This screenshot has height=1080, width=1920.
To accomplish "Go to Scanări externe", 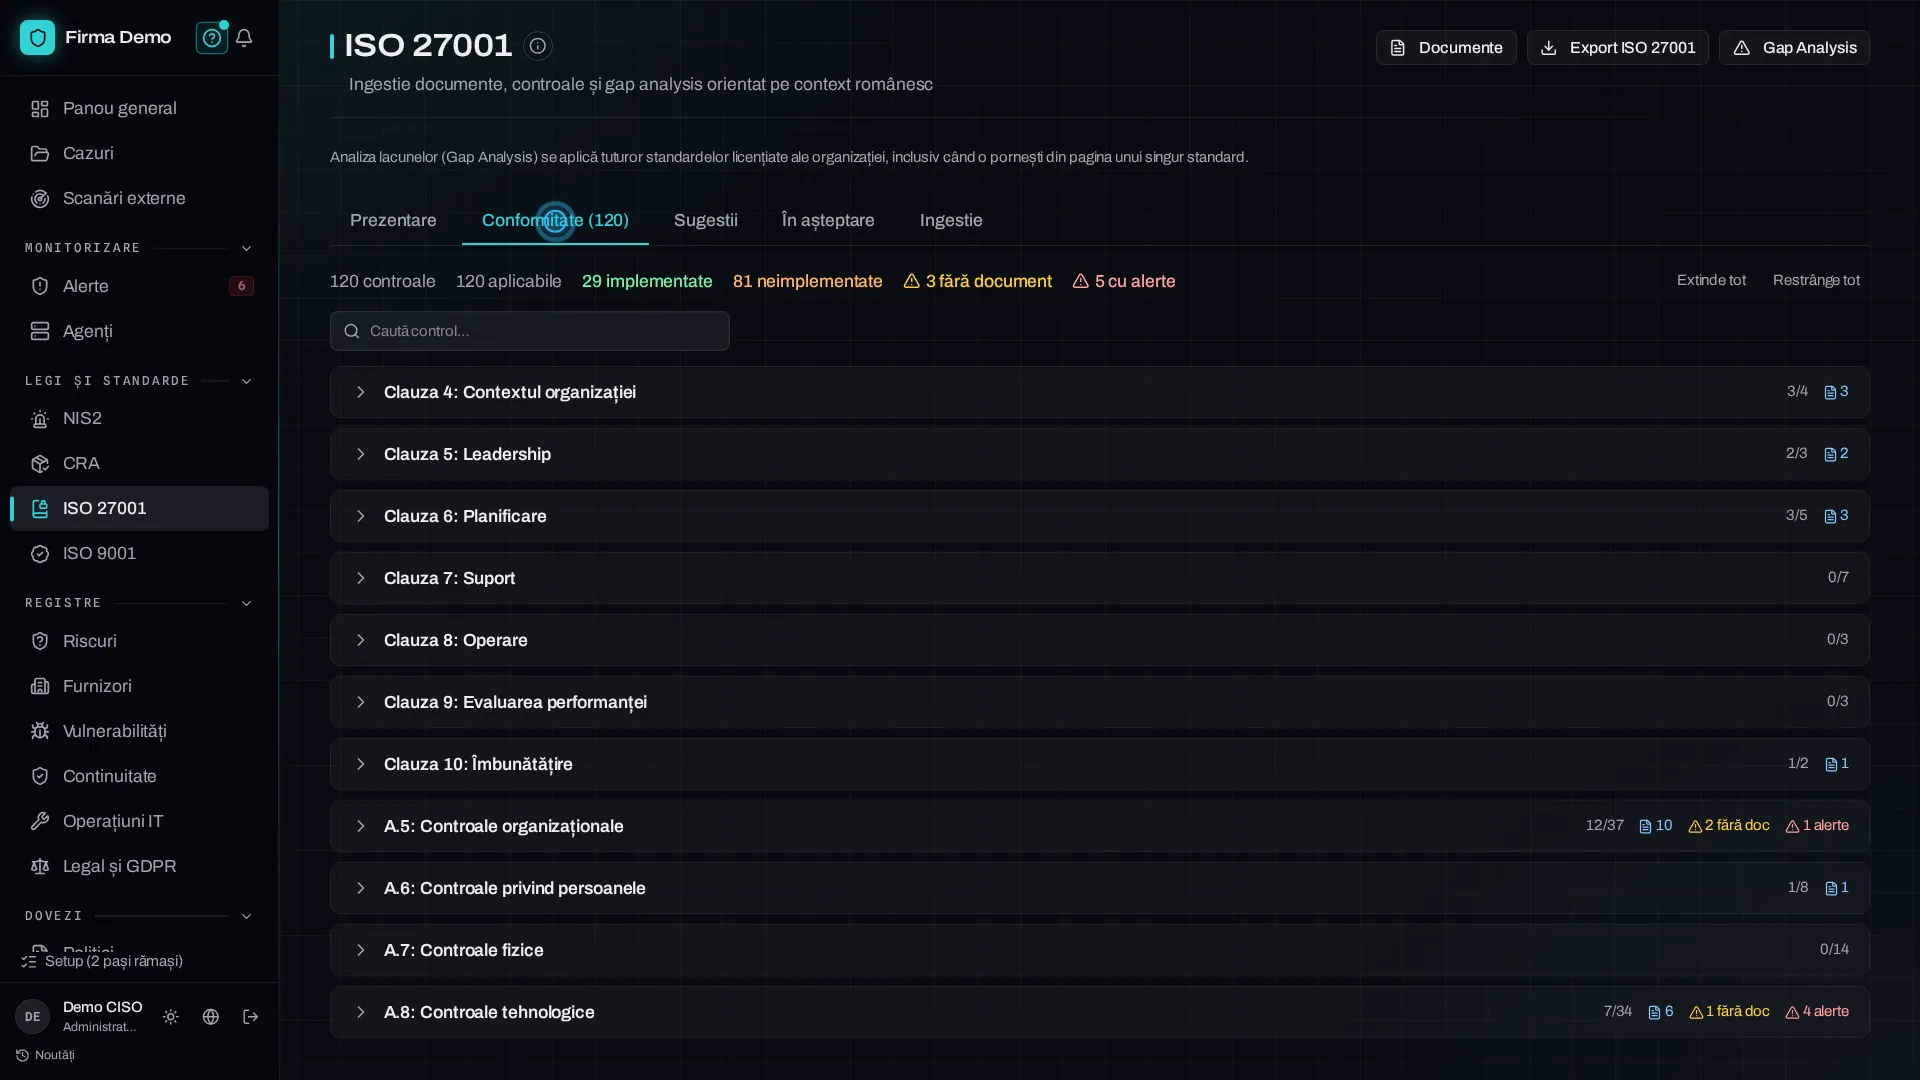I will pyautogui.click(x=139, y=198).
